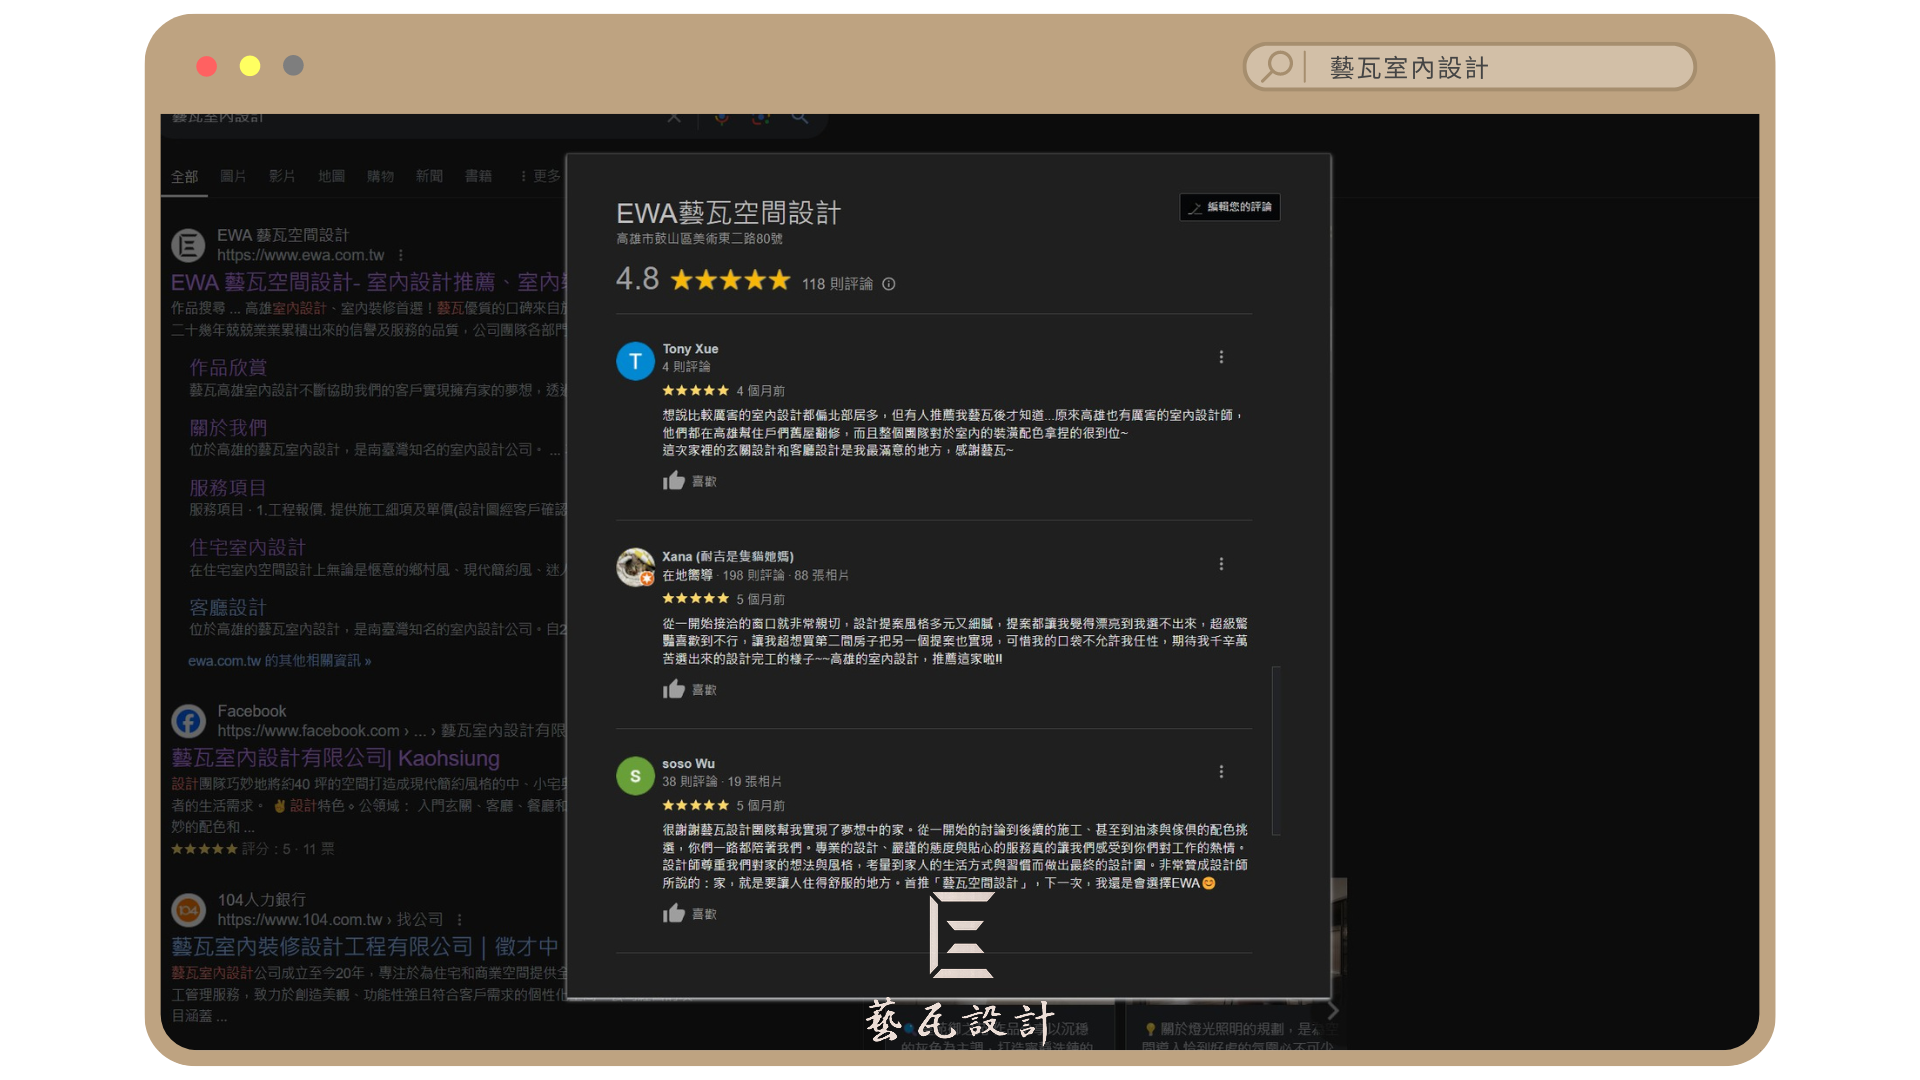
Task: Switch to the 圖片 search tab
Action: coord(233,176)
